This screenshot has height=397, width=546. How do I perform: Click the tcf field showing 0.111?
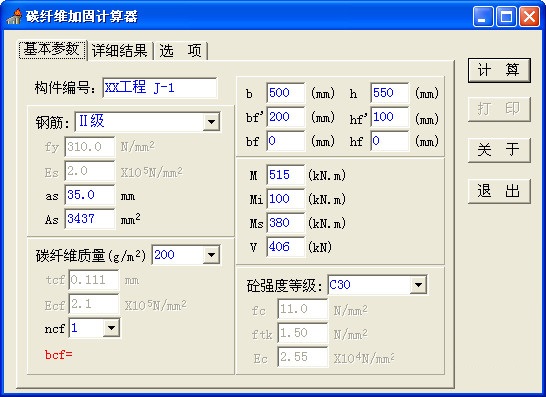tap(94, 280)
